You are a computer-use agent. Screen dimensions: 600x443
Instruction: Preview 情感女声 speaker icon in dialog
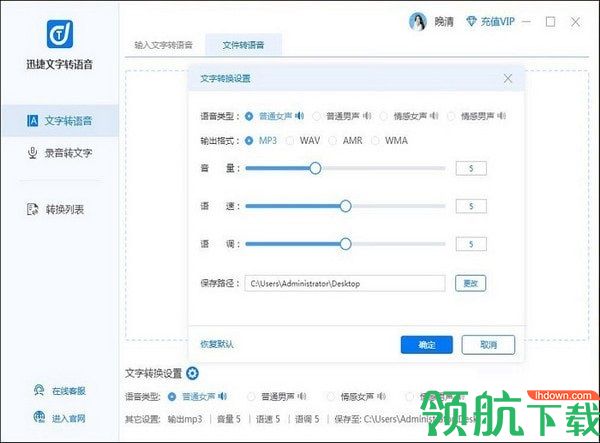point(434,116)
